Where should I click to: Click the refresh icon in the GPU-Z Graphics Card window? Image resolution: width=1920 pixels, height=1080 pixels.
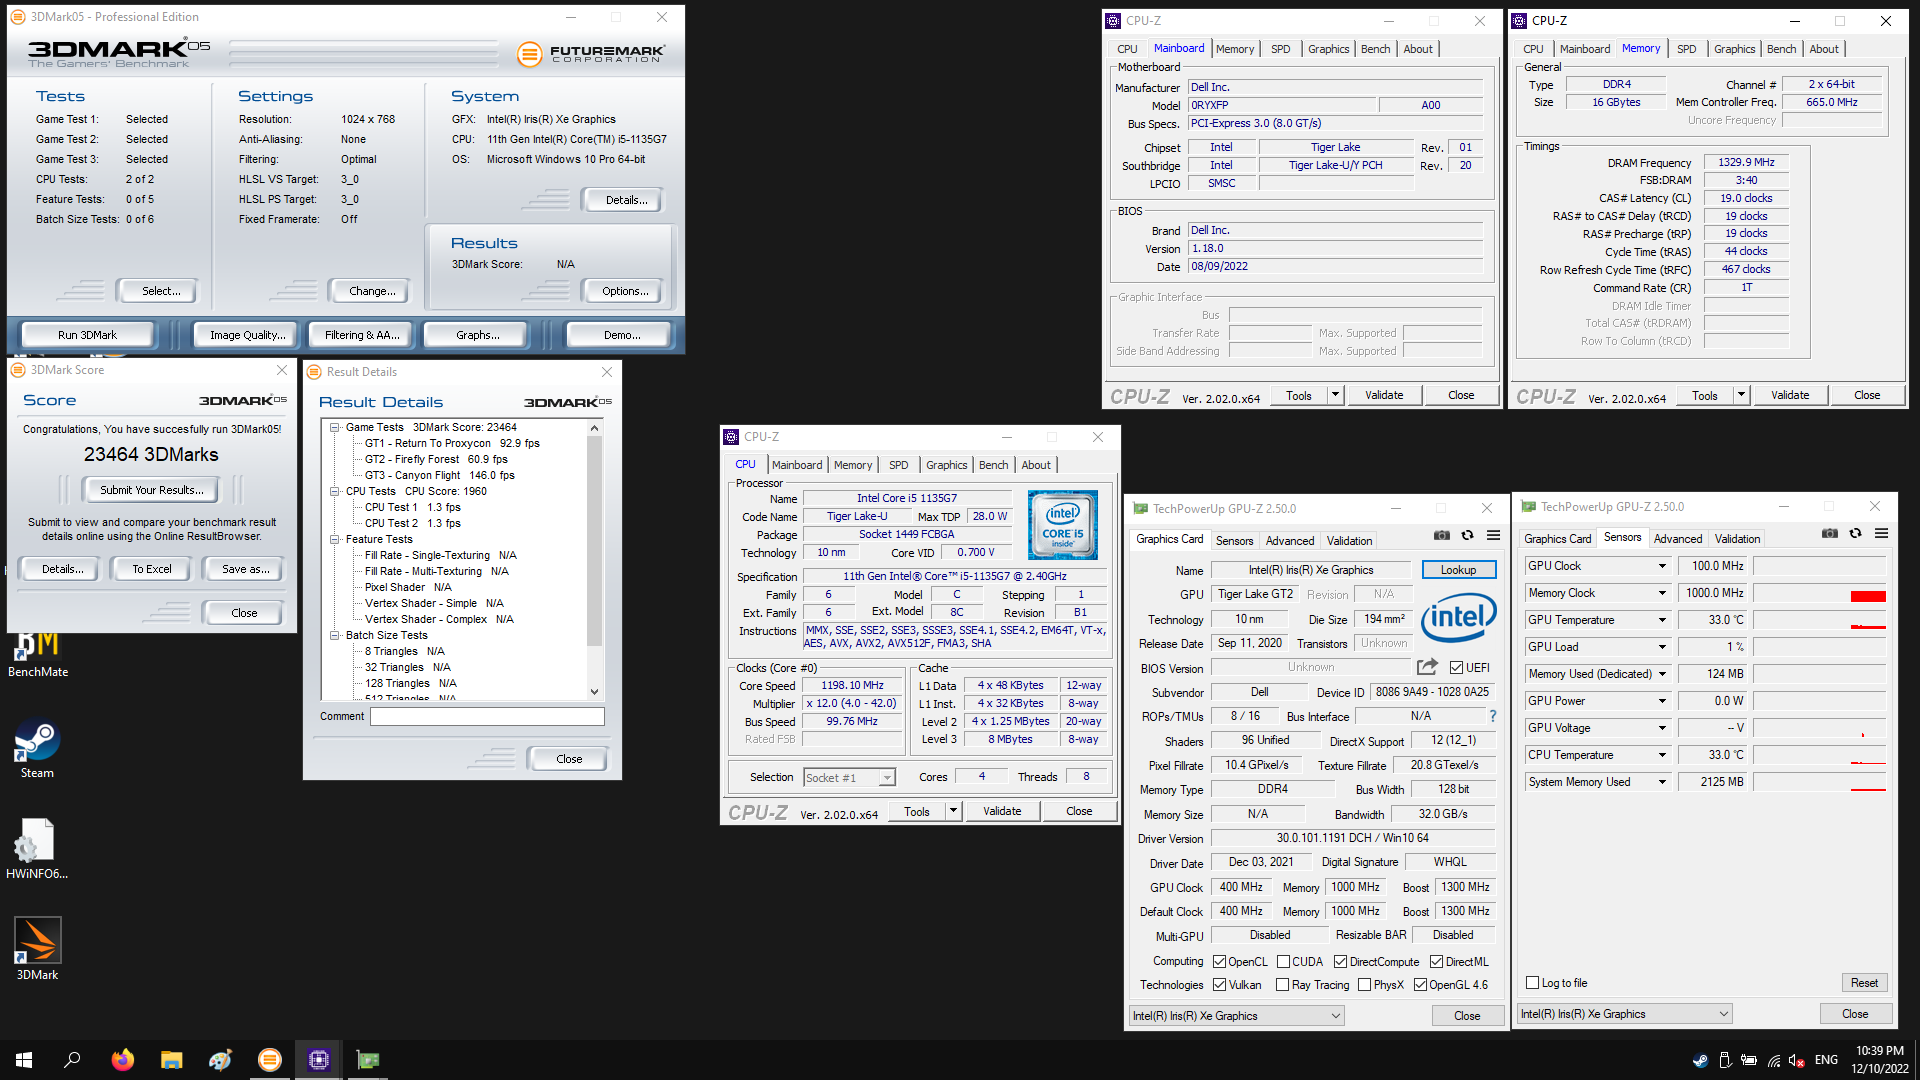[x=1467, y=535]
